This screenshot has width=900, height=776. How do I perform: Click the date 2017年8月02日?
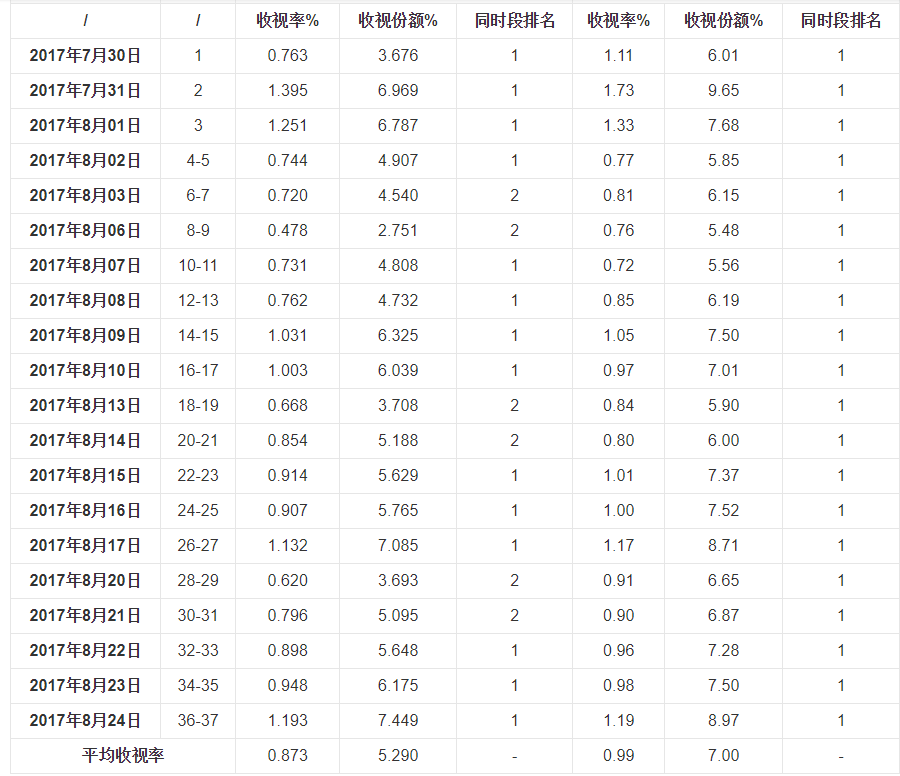(x=85, y=161)
